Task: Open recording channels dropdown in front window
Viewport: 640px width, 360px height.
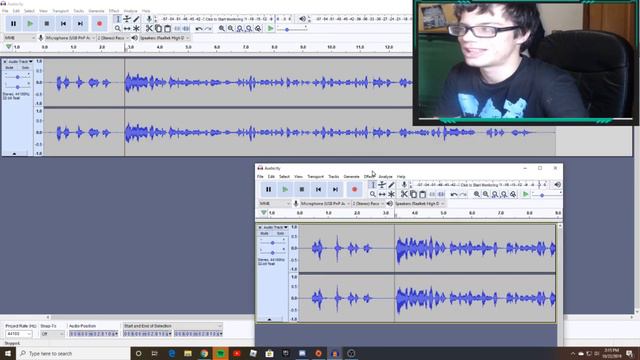Action: [369, 203]
